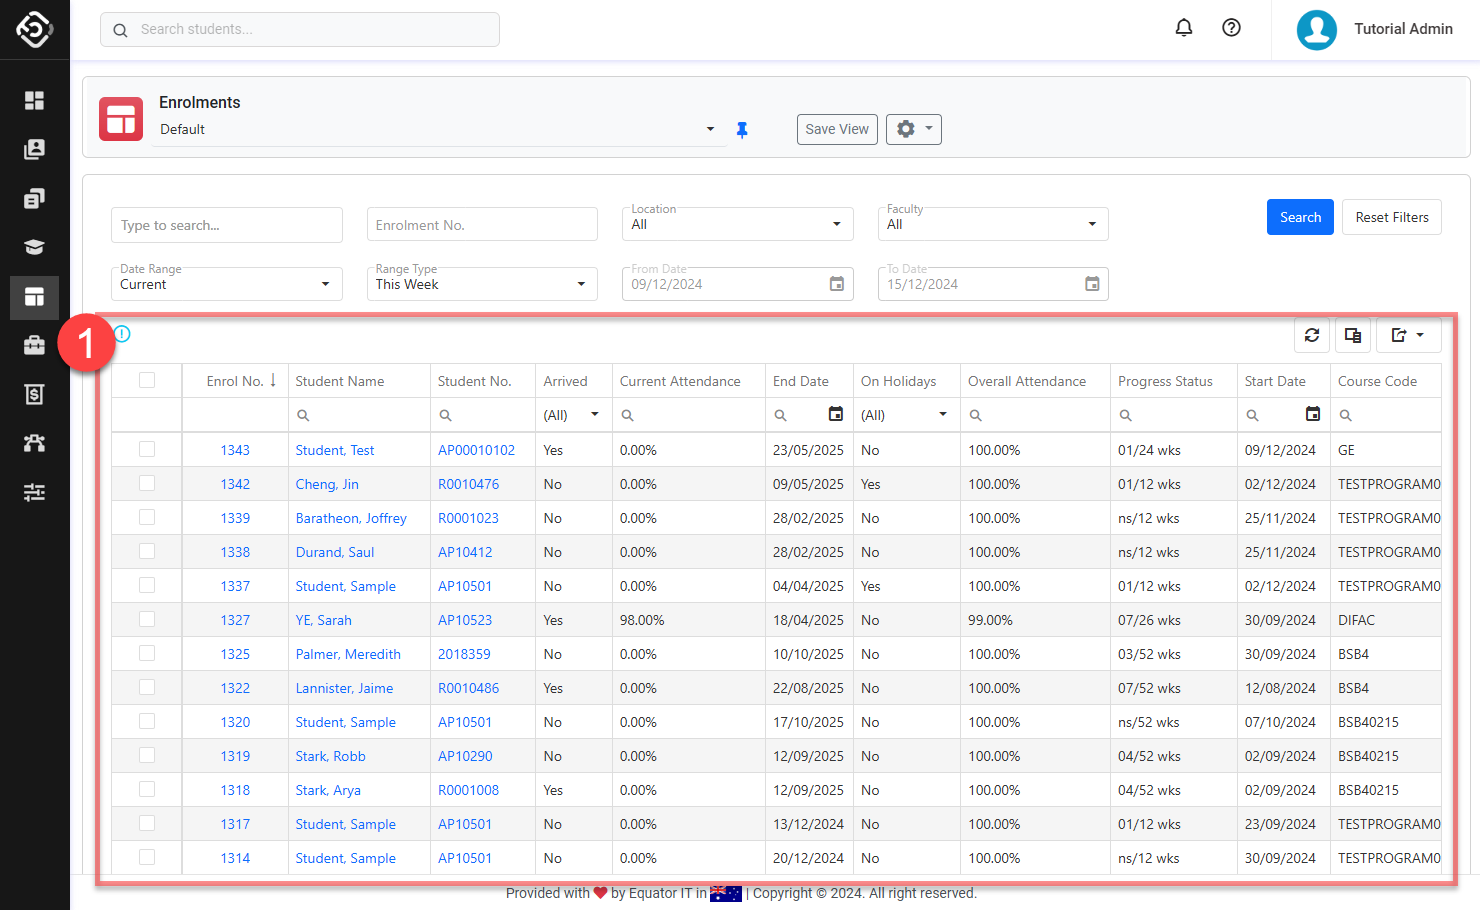
Task: Open the briefcase icon in sidebar
Action: coord(34,345)
